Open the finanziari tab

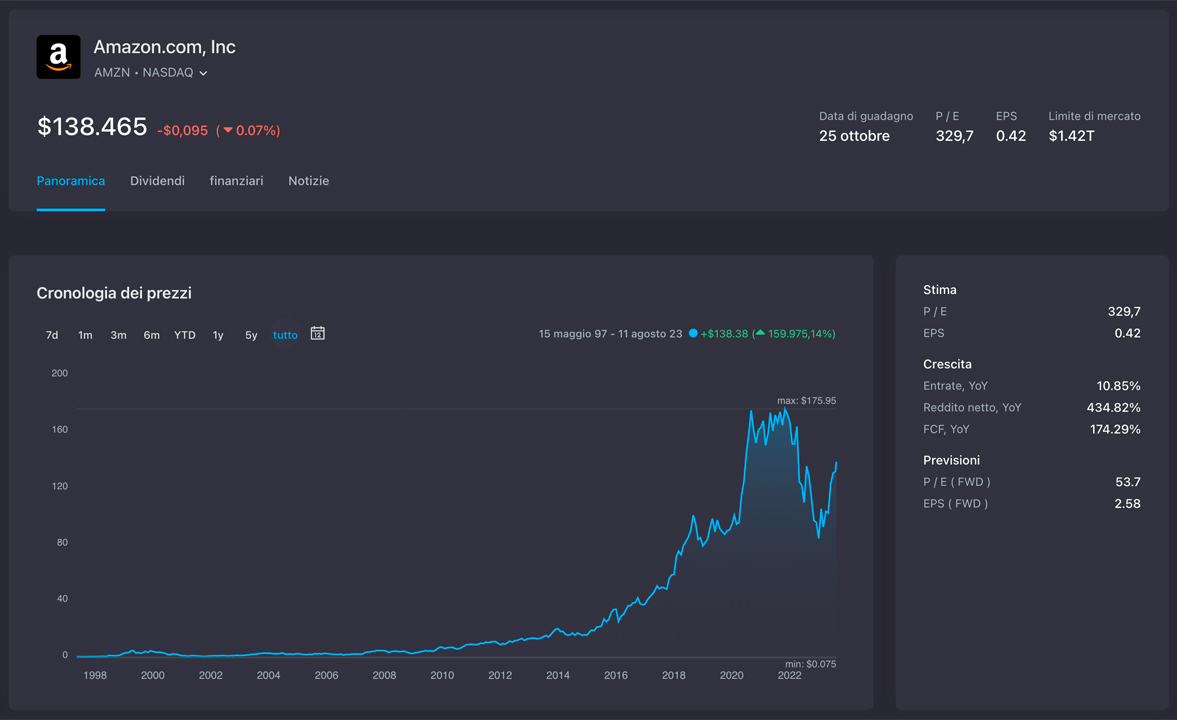tap(236, 181)
